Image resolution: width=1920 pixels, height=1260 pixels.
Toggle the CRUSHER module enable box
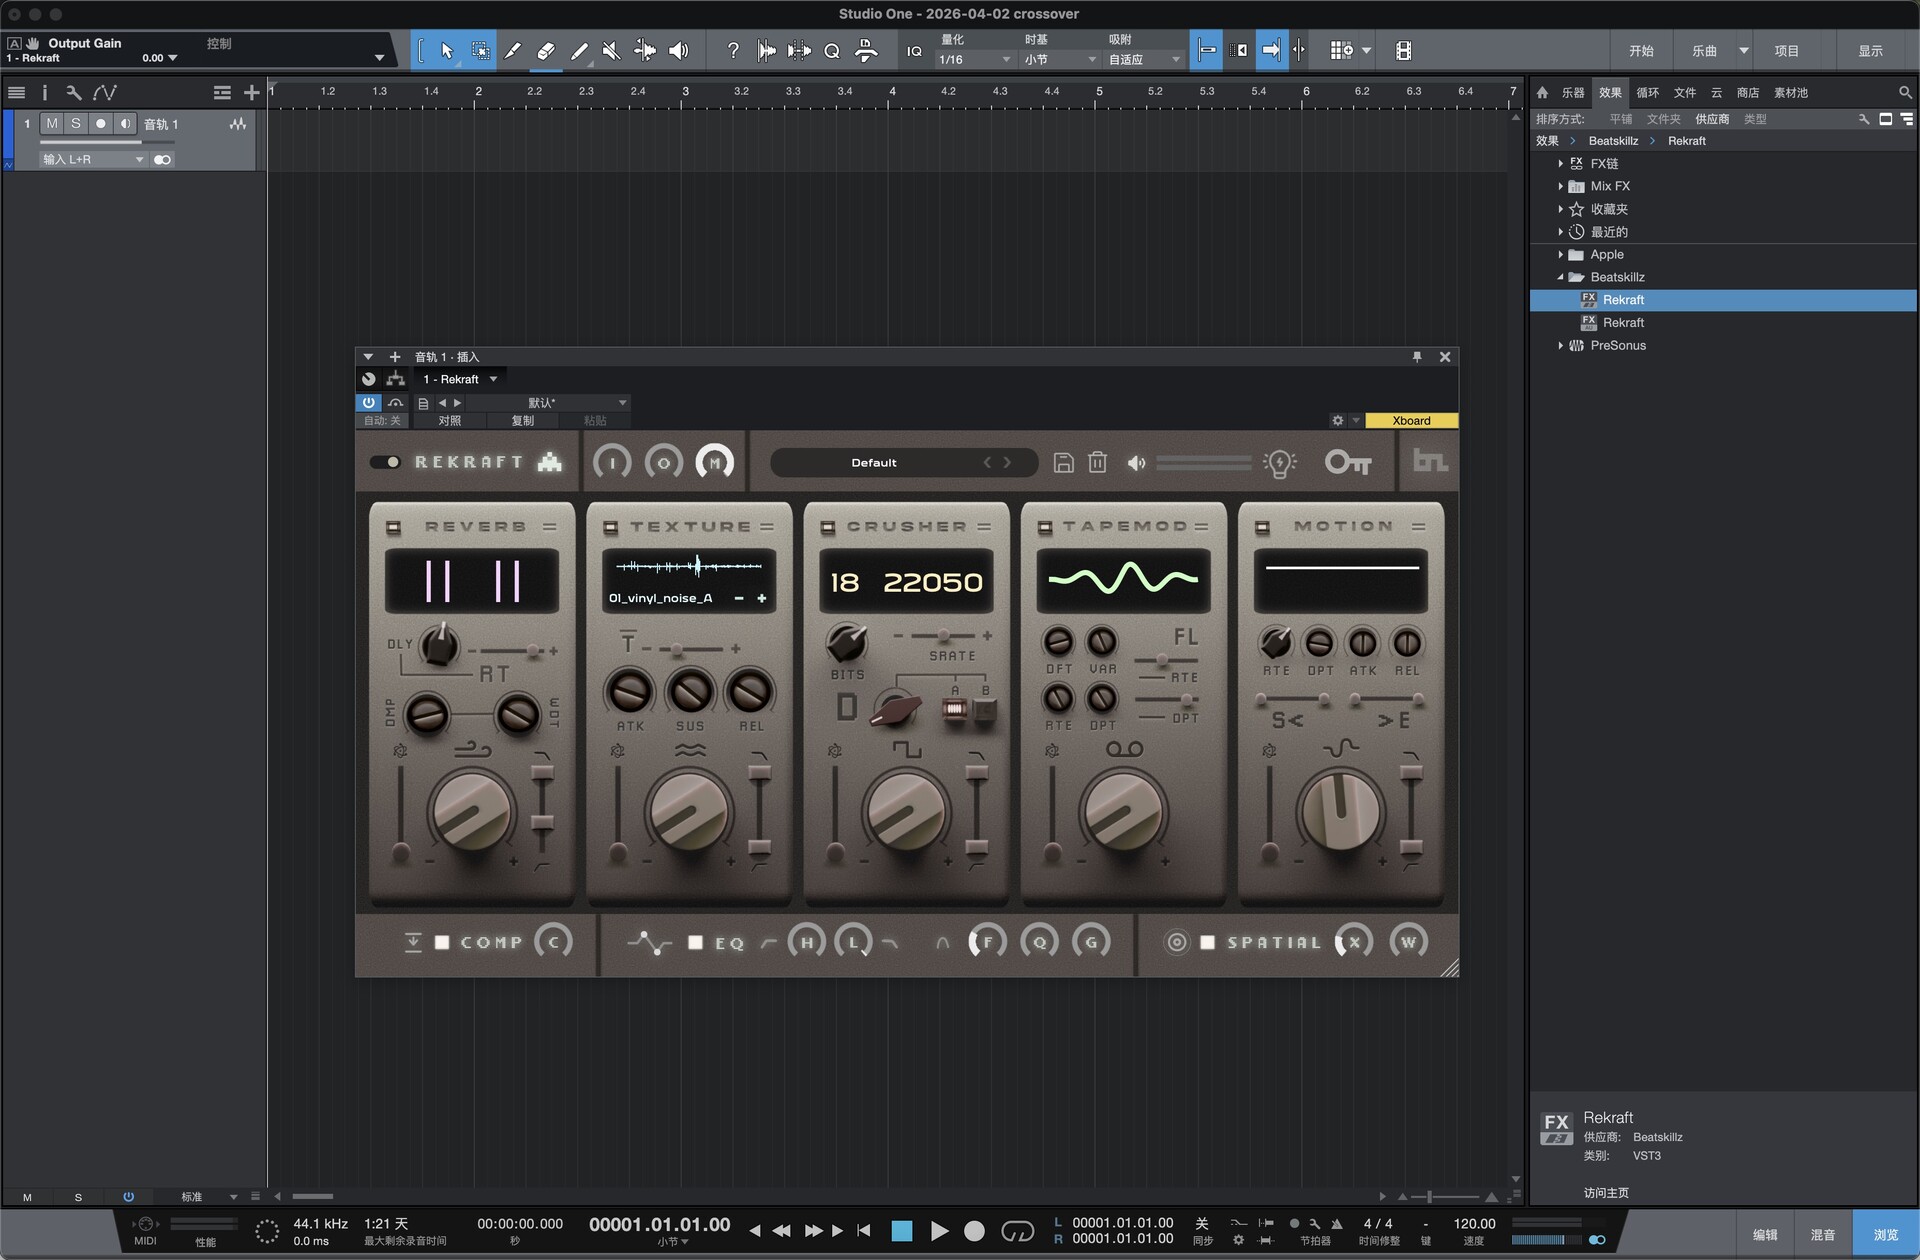pyautogui.click(x=828, y=527)
